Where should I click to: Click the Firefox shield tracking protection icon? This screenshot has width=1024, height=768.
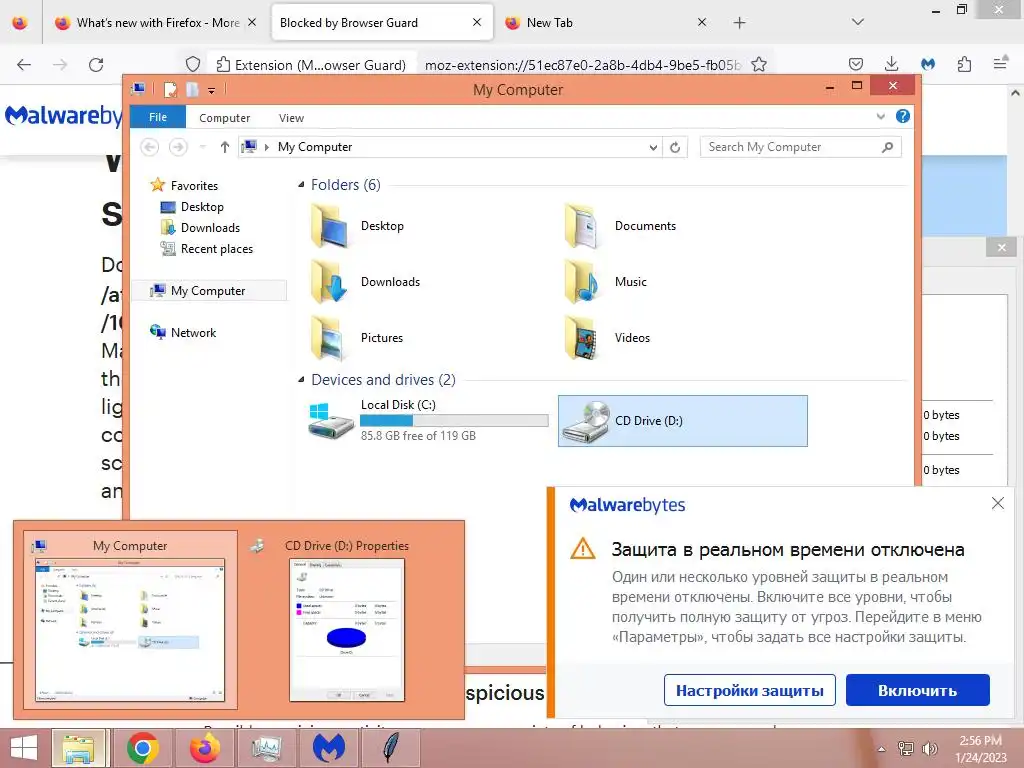(x=193, y=65)
